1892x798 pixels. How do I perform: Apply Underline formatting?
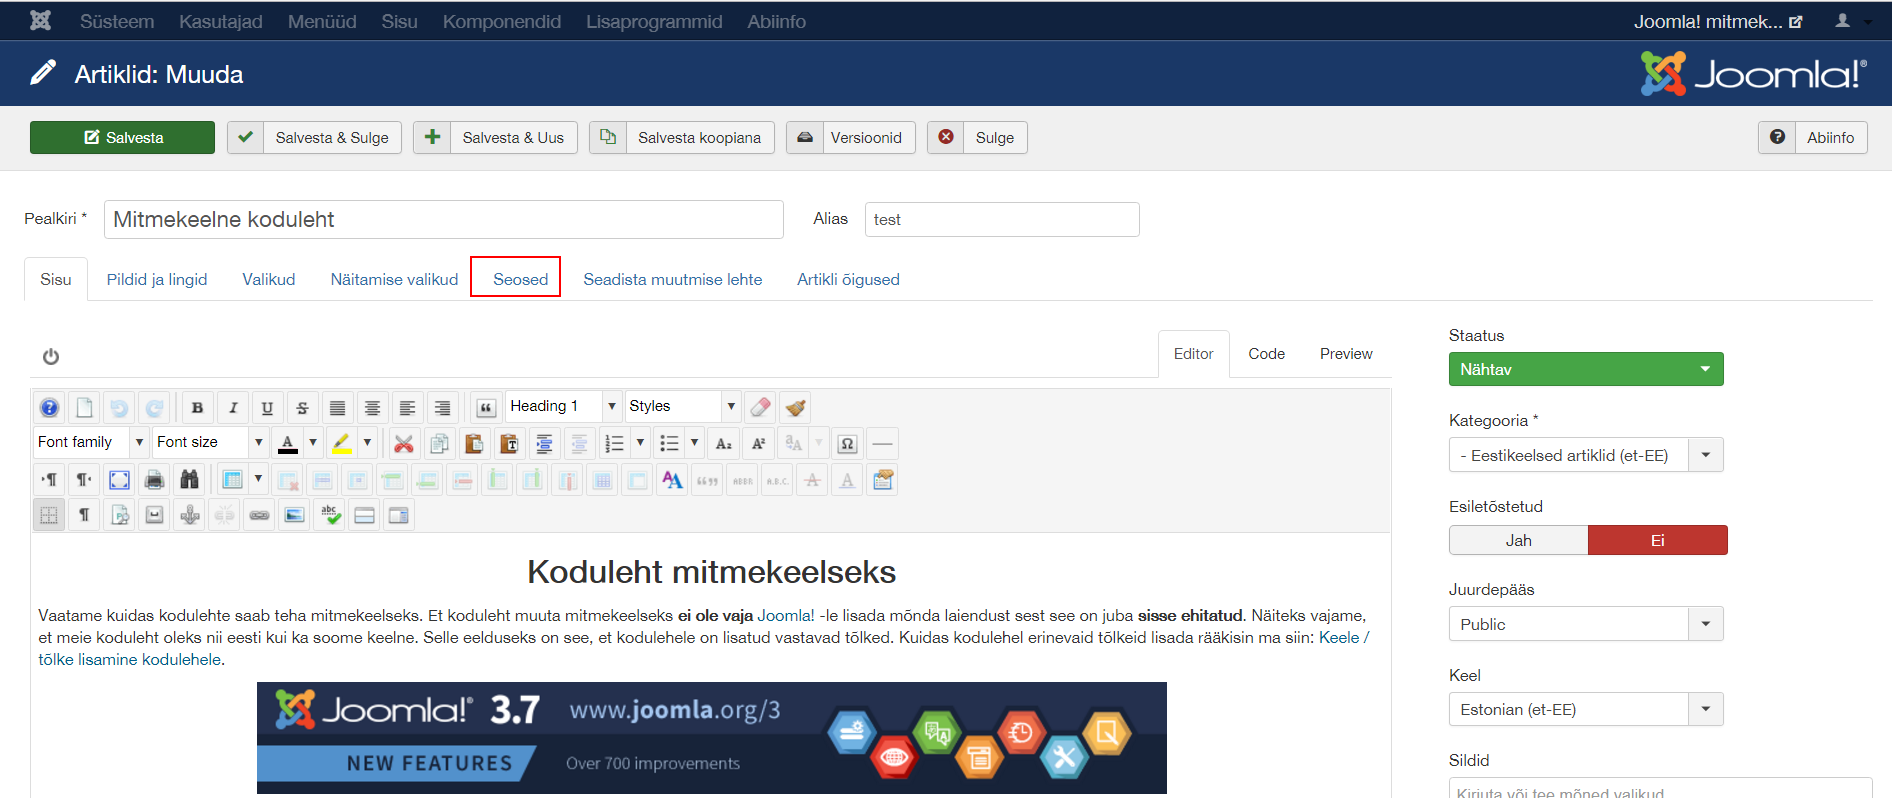point(267,408)
